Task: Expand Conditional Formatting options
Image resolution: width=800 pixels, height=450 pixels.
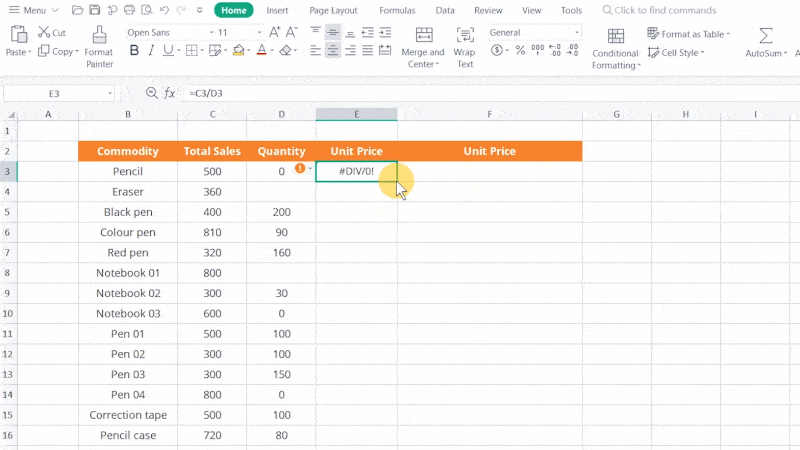Action: pyautogui.click(x=639, y=65)
